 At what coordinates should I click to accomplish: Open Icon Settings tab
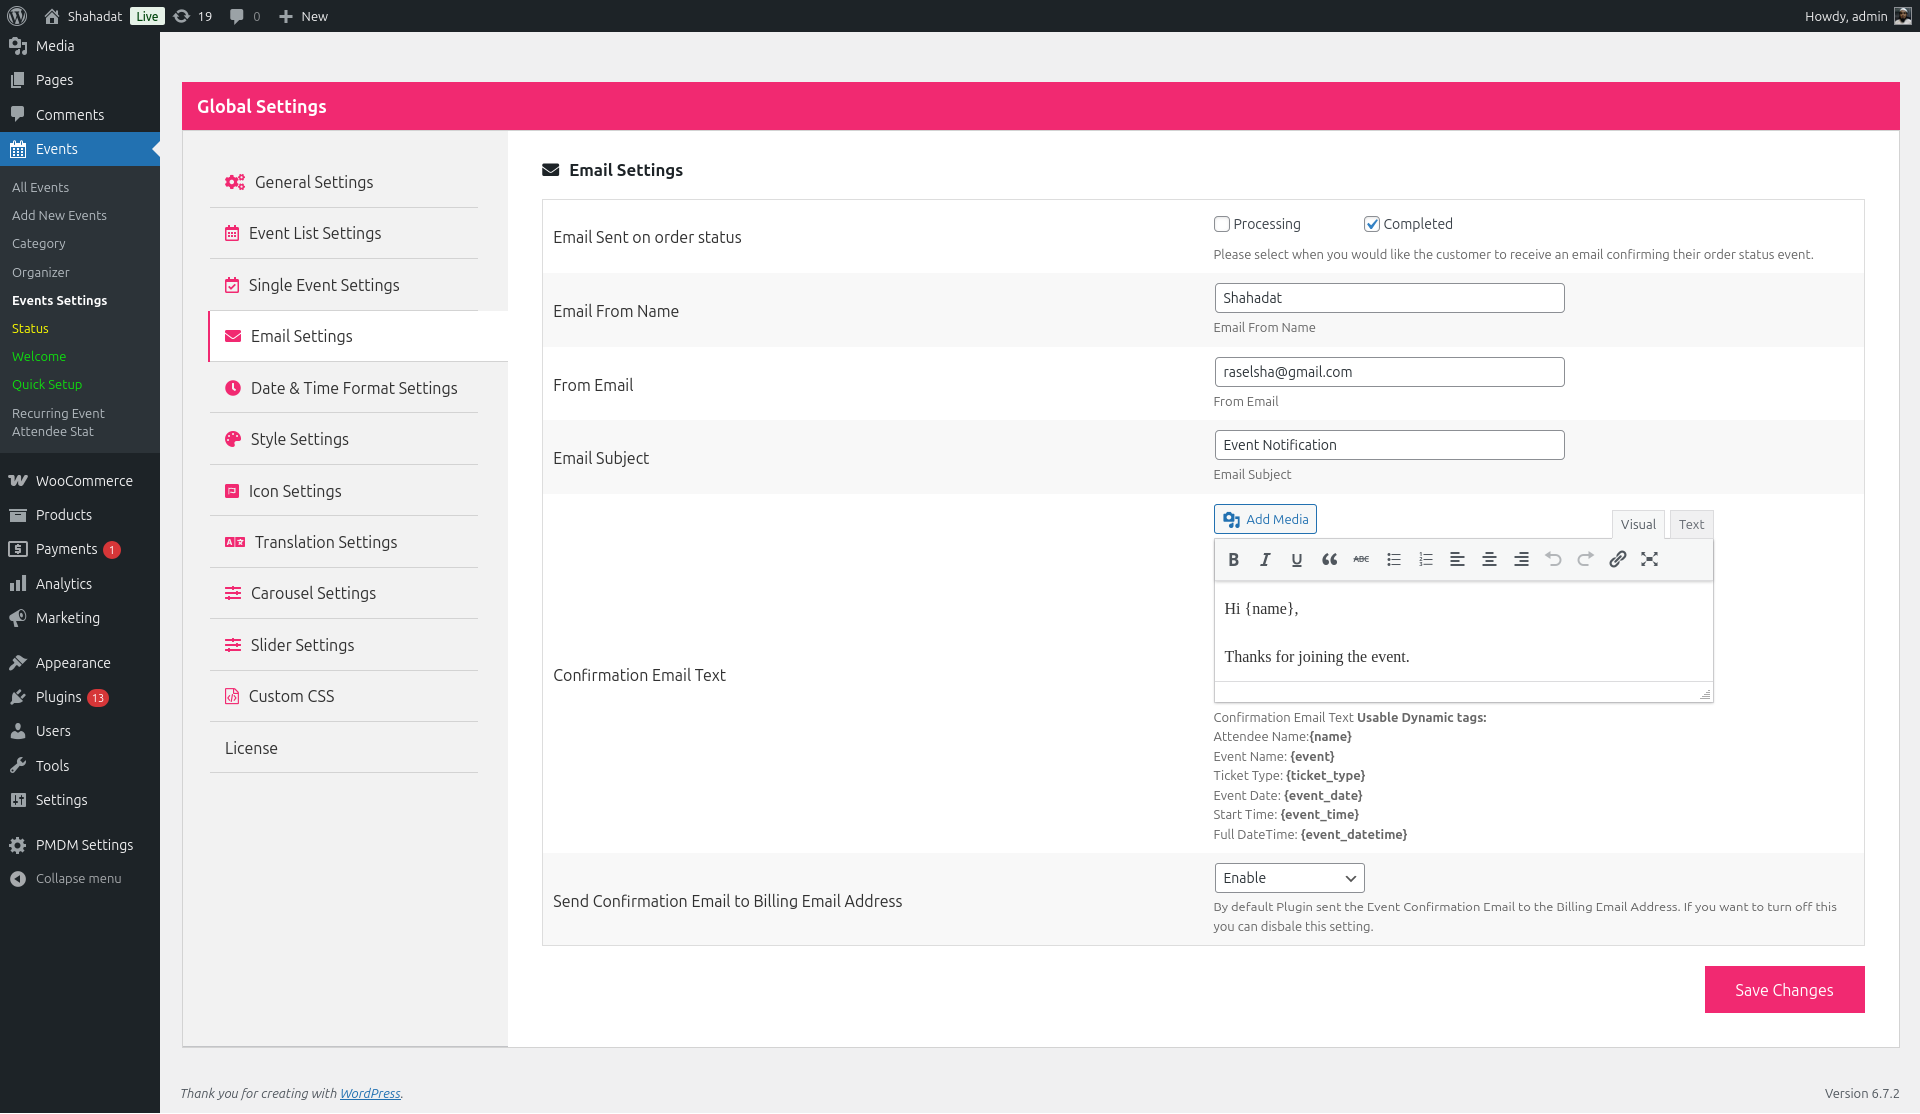point(344,491)
